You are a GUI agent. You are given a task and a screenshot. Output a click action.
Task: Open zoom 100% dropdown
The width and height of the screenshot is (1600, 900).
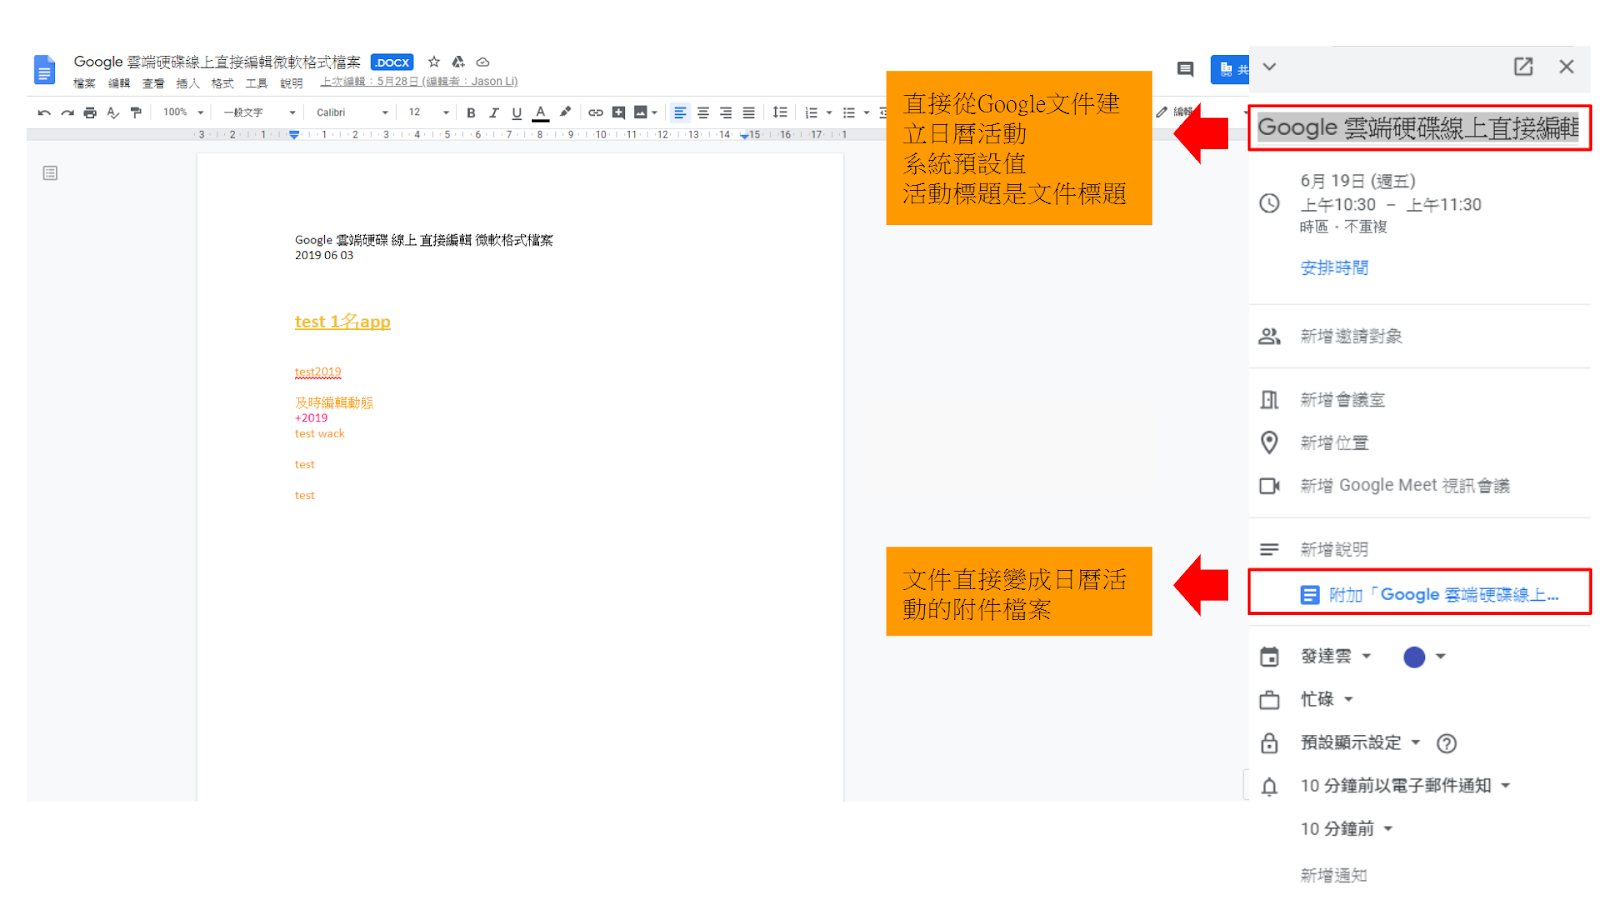pyautogui.click(x=183, y=113)
